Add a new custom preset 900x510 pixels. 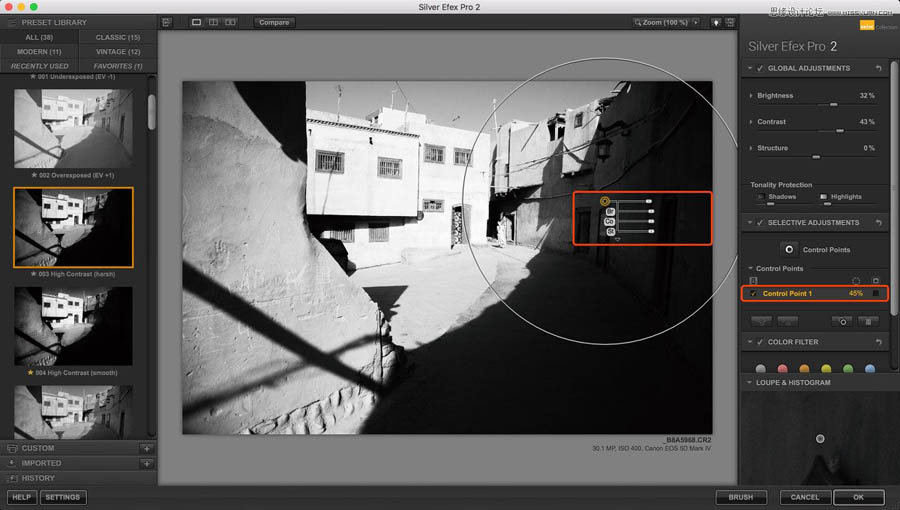[147, 449]
